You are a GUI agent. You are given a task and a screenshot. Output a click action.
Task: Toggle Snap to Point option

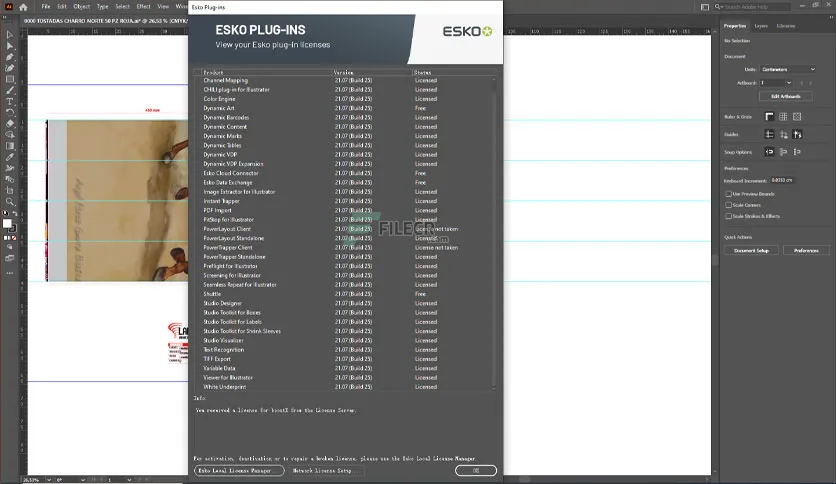tap(769, 152)
